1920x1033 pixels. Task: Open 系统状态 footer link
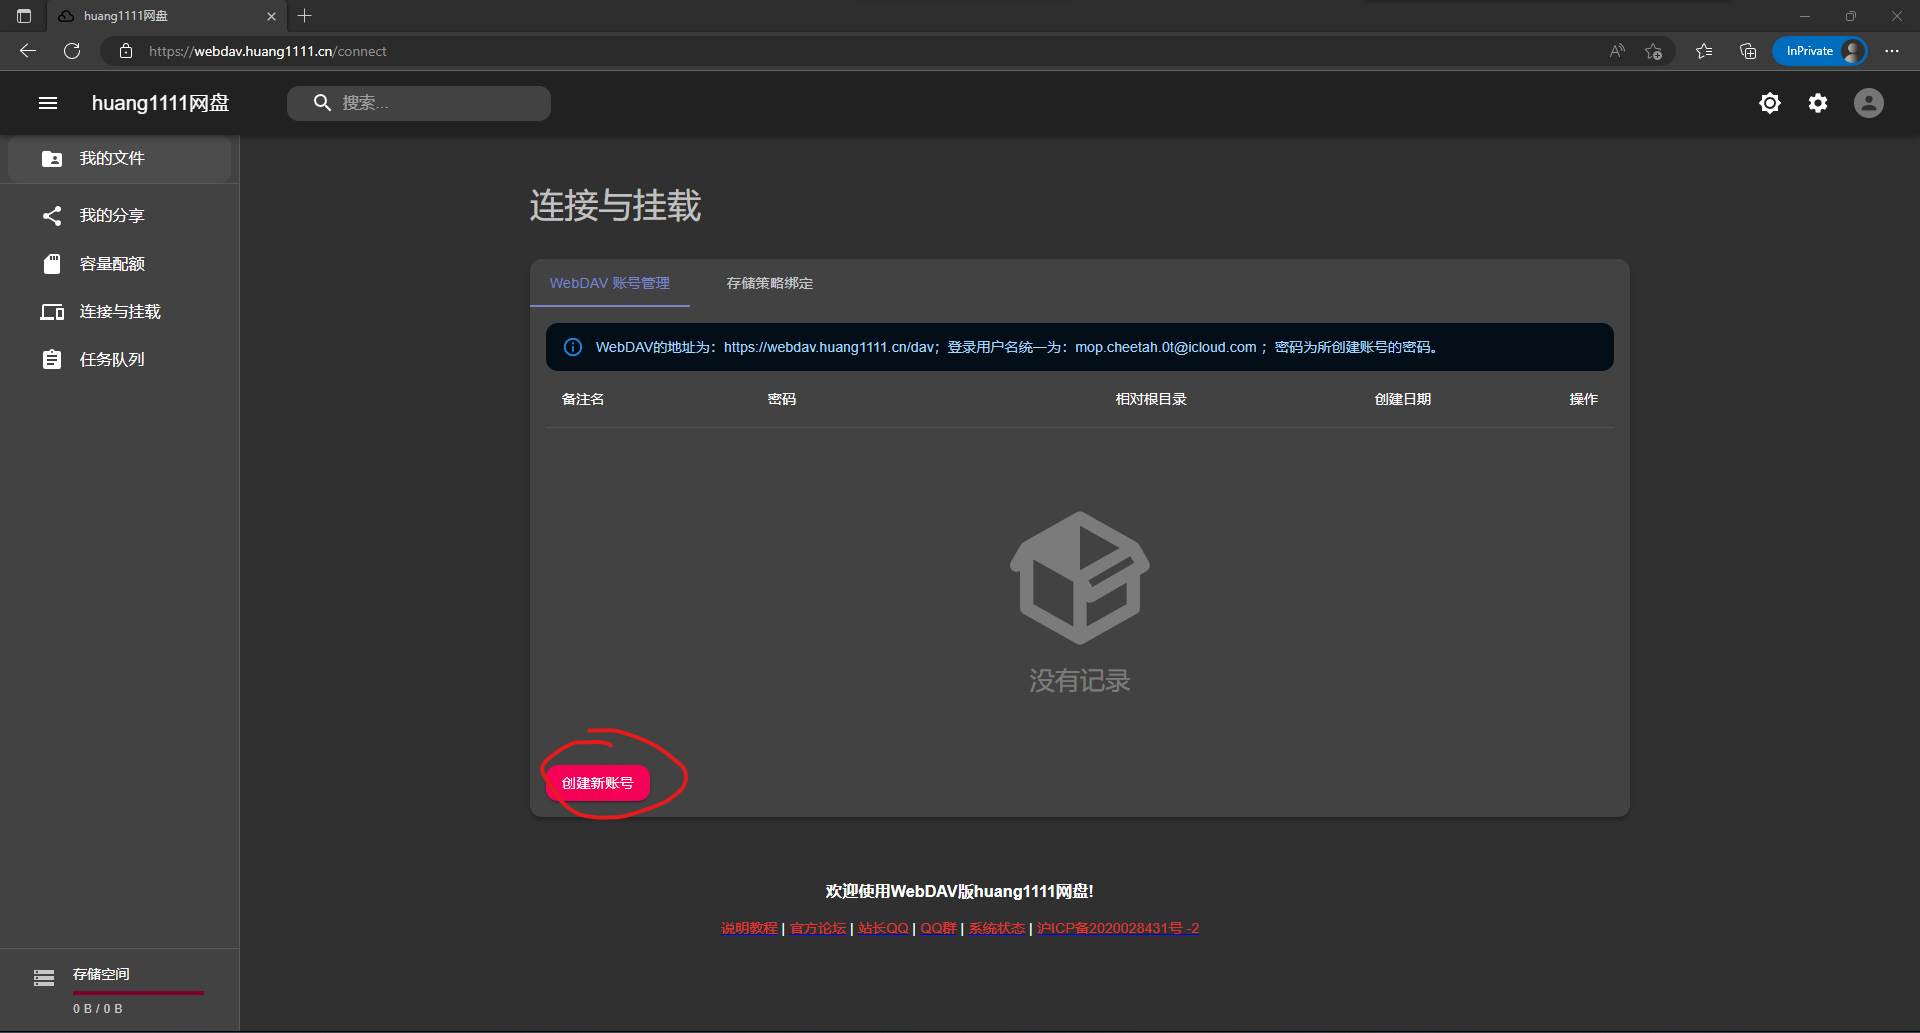click(x=996, y=928)
